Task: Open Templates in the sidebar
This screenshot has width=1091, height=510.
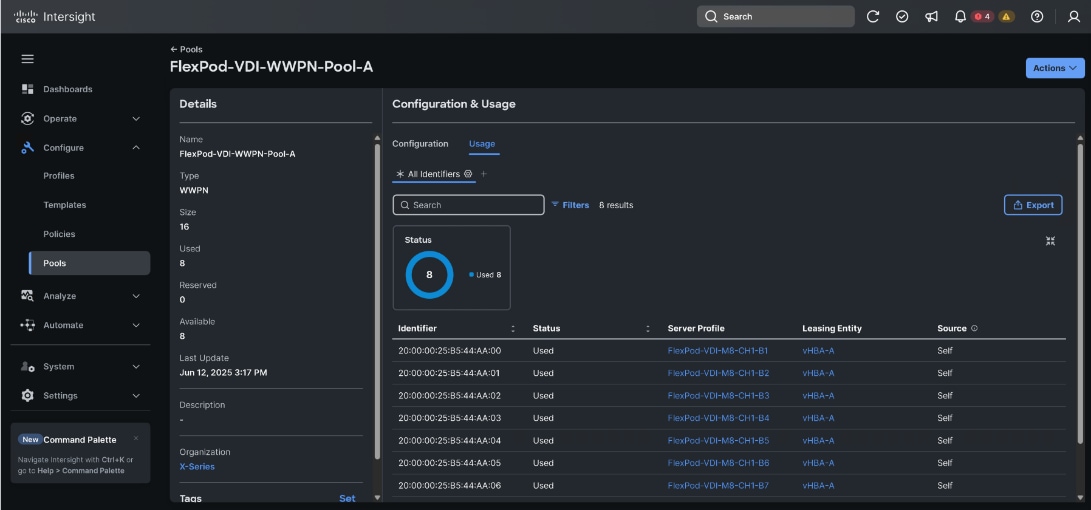Action: tap(65, 205)
